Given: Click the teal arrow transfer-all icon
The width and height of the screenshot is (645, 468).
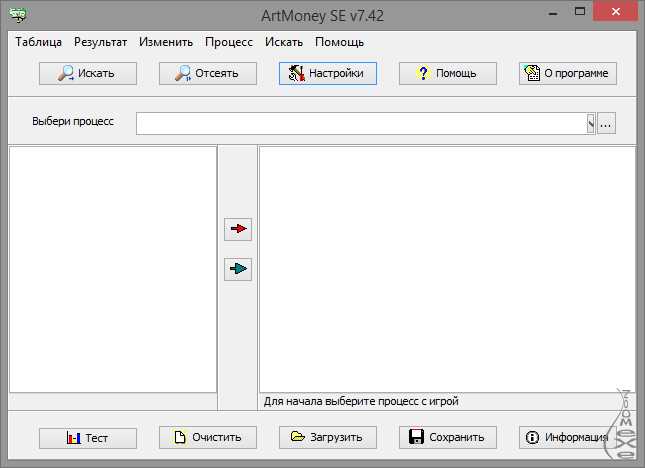Looking at the screenshot, I should (x=238, y=269).
